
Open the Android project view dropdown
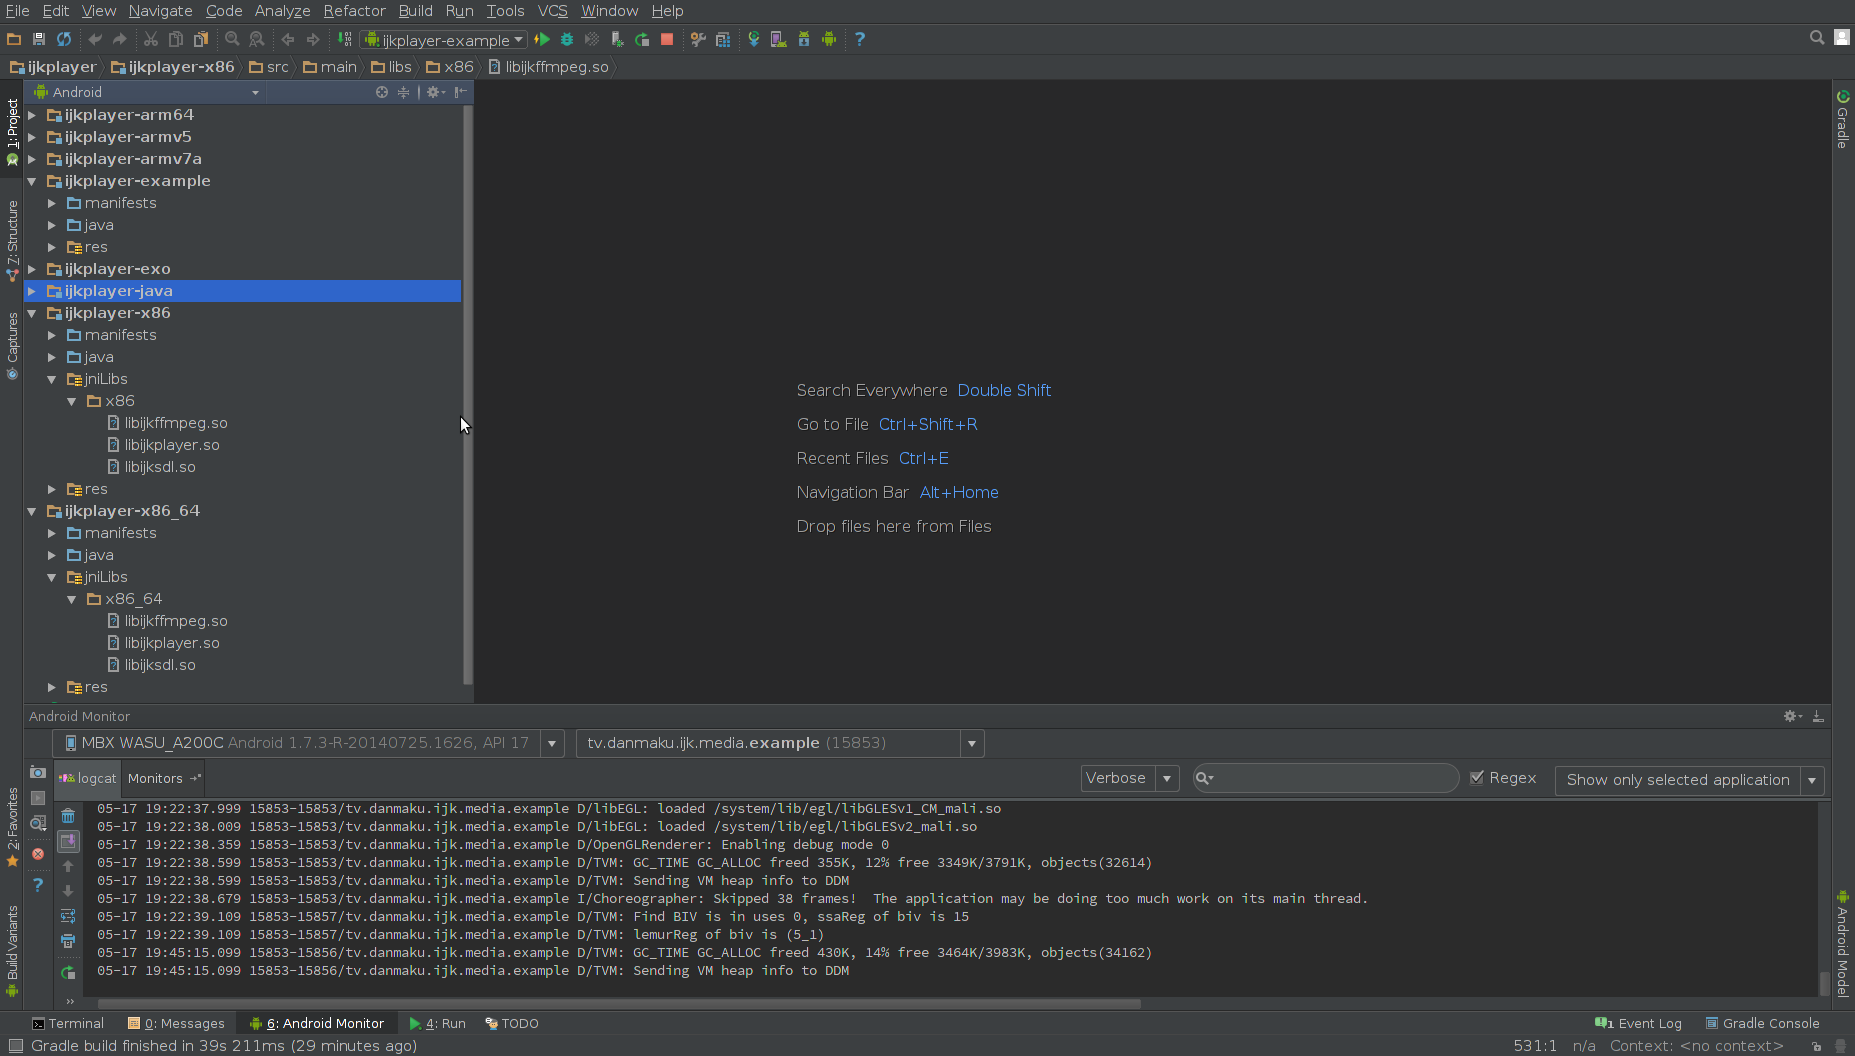(148, 92)
